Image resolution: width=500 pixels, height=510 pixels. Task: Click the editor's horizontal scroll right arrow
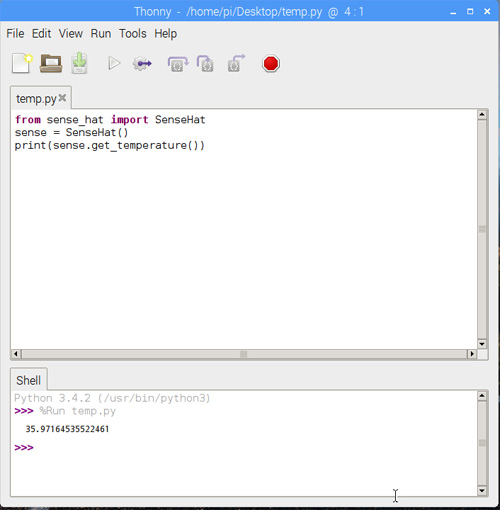[472, 354]
